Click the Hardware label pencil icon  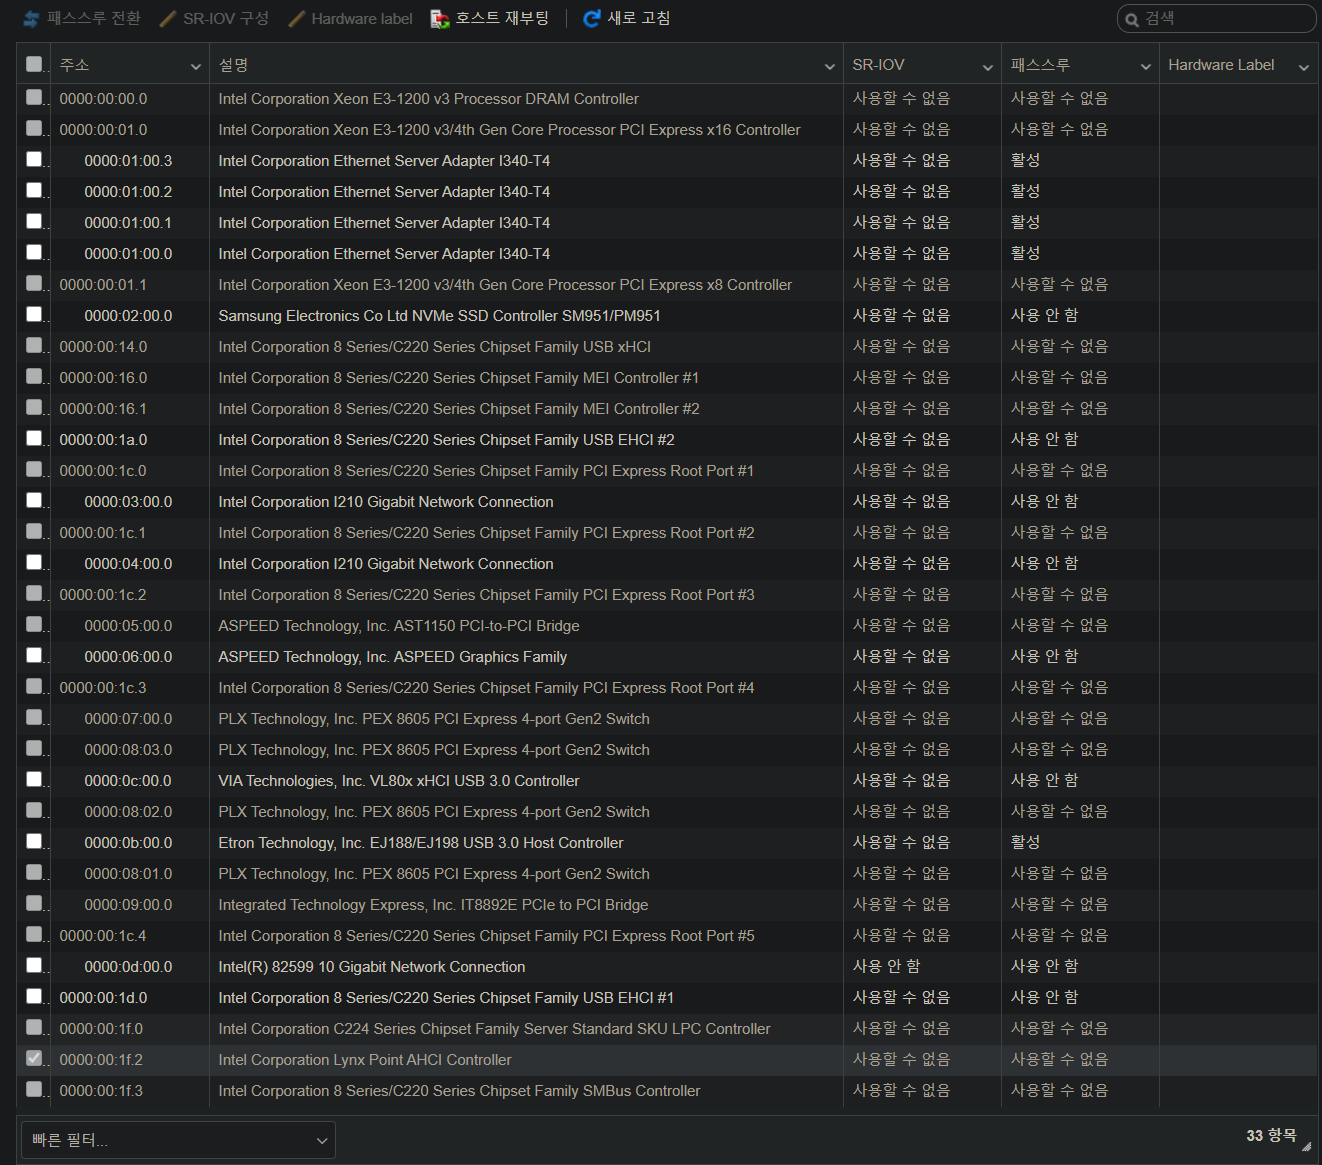[296, 19]
